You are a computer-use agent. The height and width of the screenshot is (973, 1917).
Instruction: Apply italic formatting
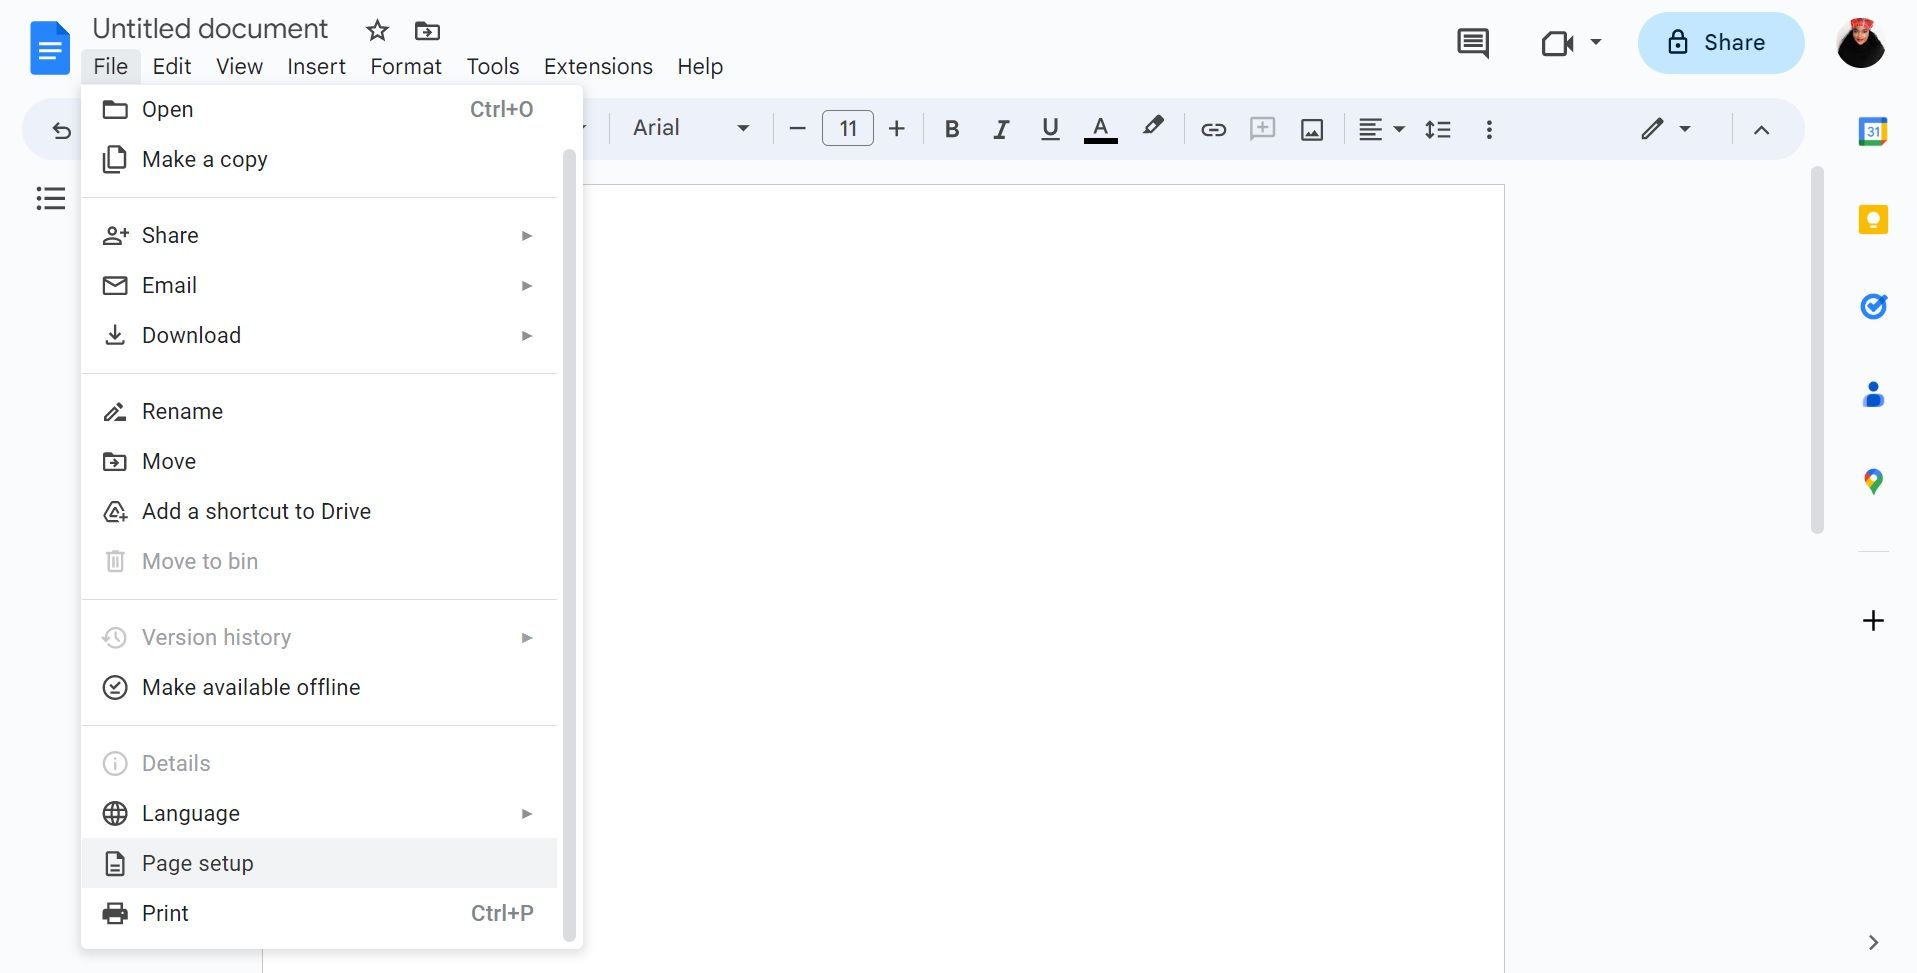(1000, 128)
